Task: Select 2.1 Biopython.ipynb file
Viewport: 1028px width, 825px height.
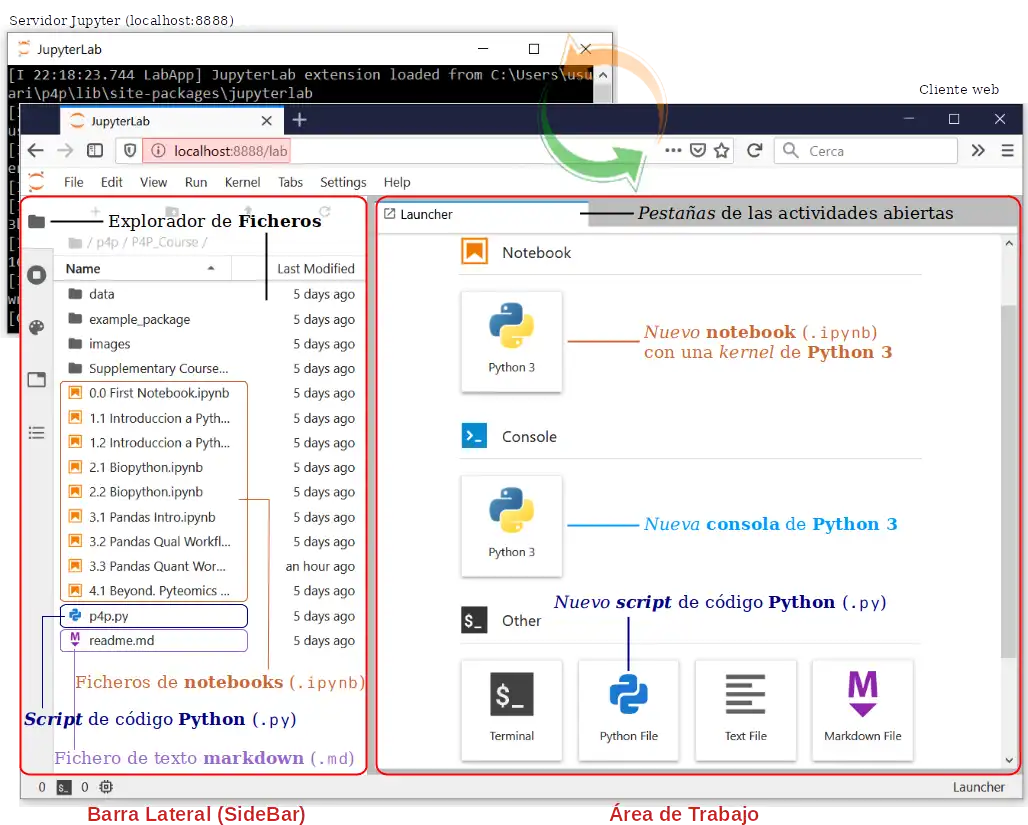Action: pos(210,468)
